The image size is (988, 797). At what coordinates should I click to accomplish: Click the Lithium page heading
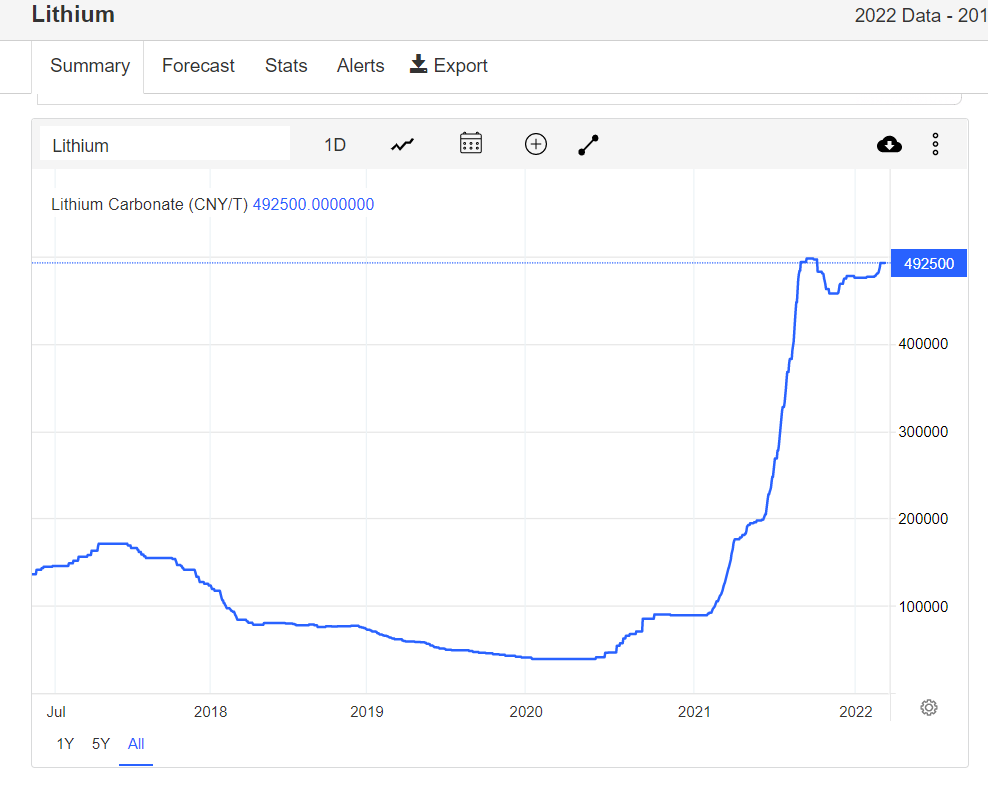coord(73,15)
